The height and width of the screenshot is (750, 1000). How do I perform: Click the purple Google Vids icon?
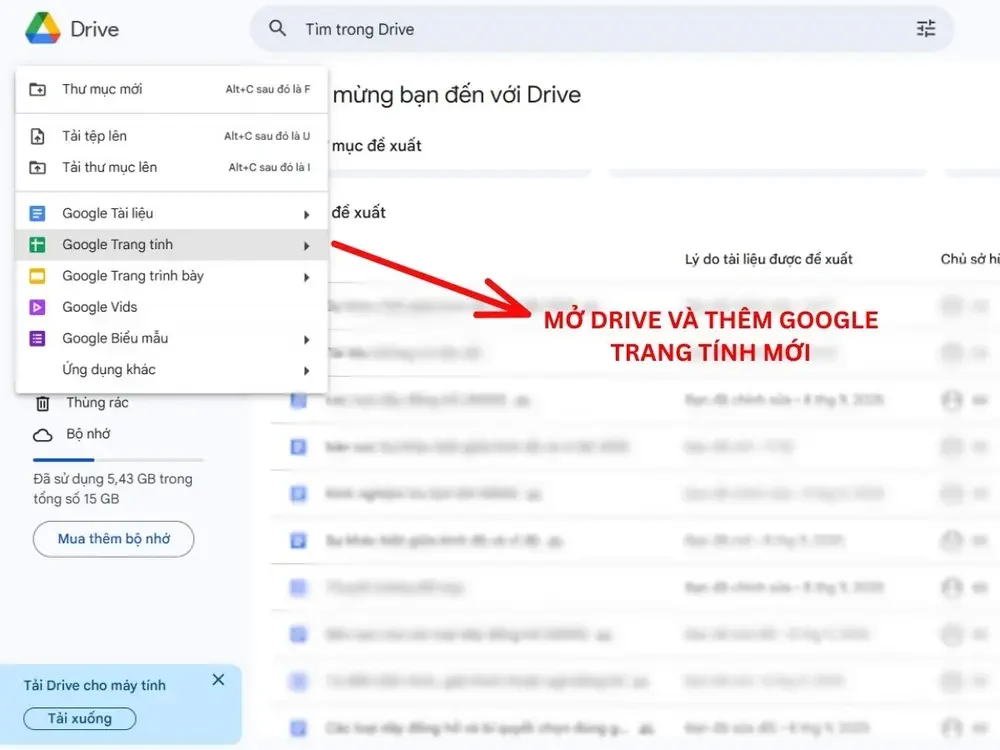pyautogui.click(x=38, y=307)
